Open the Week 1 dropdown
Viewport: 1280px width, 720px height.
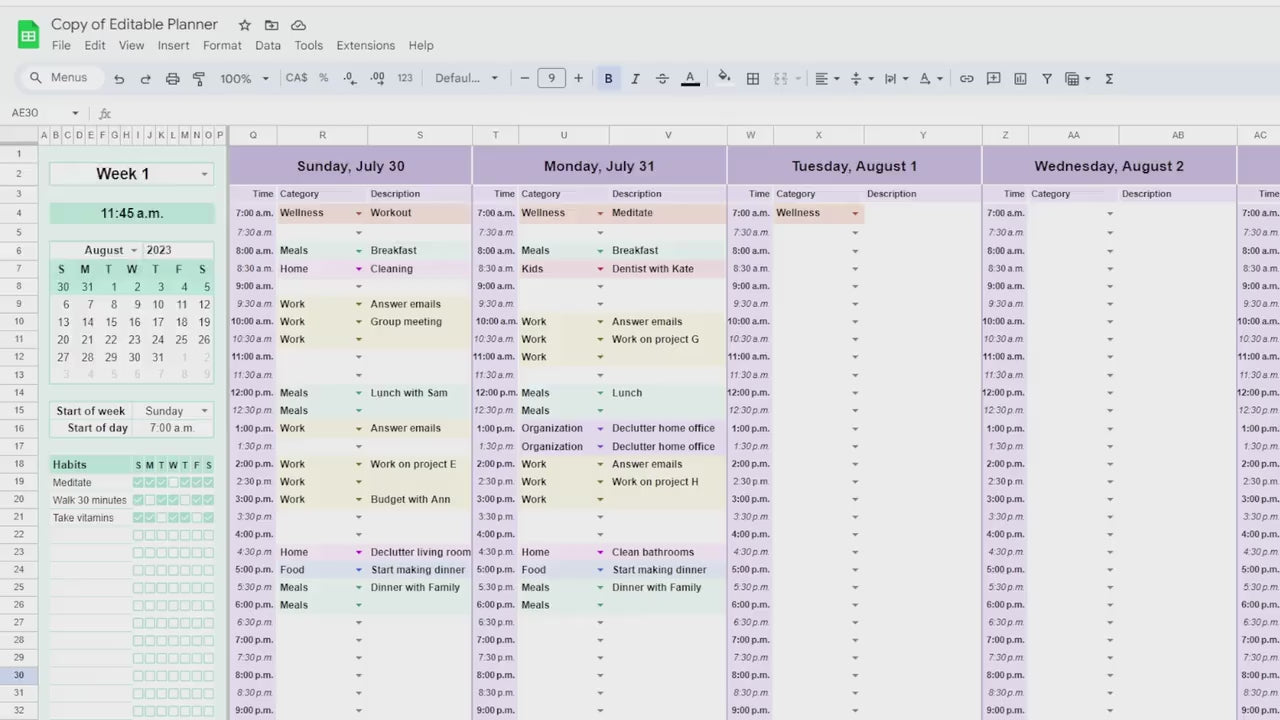click(x=204, y=174)
